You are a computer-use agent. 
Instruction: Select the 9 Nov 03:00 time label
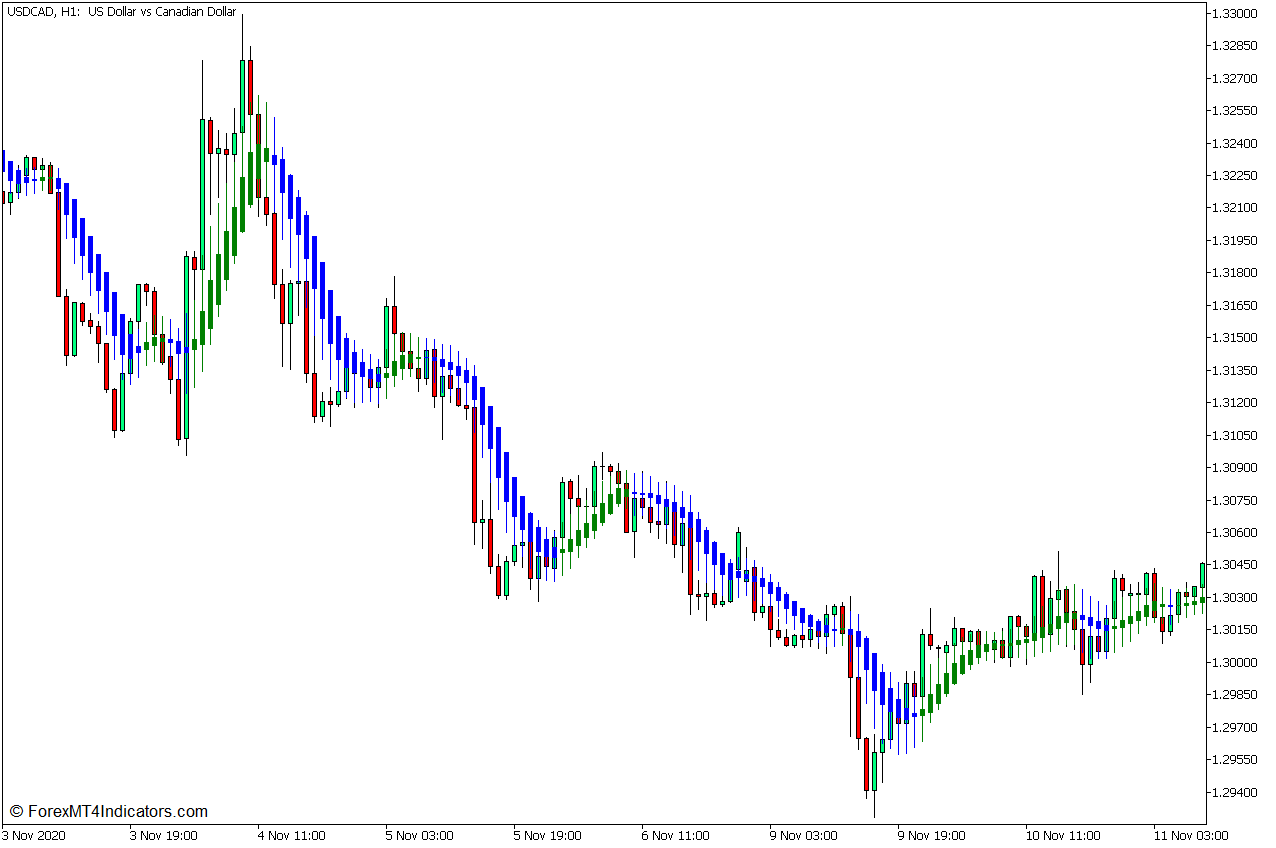(x=803, y=835)
